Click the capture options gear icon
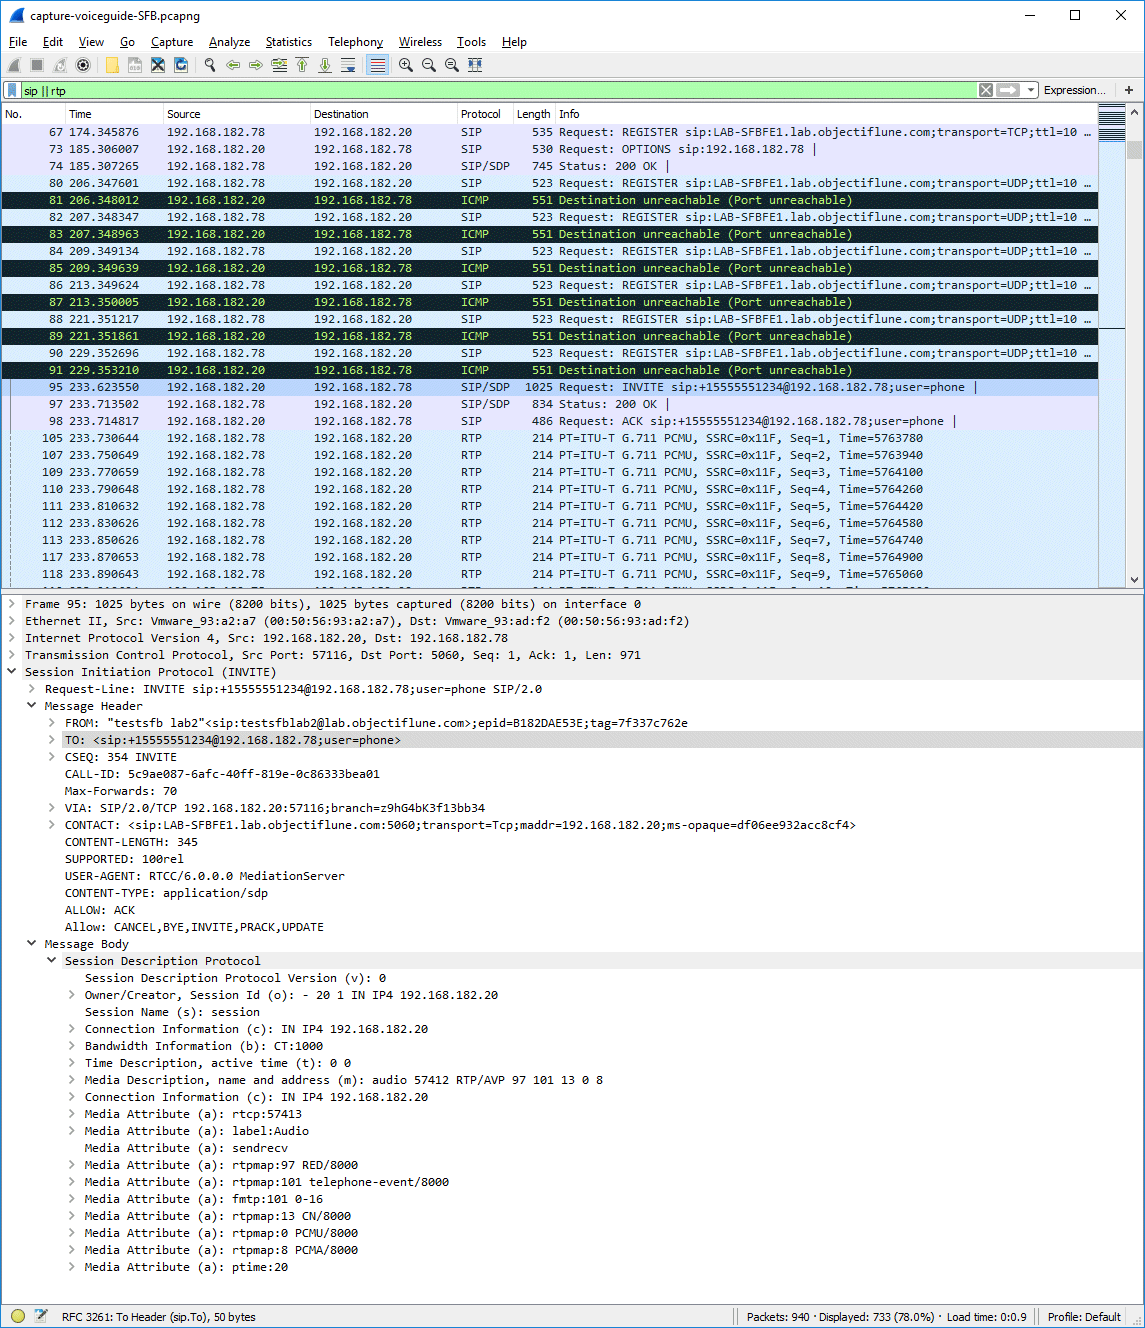Viewport: 1145px width, 1328px height. click(x=83, y=65)
